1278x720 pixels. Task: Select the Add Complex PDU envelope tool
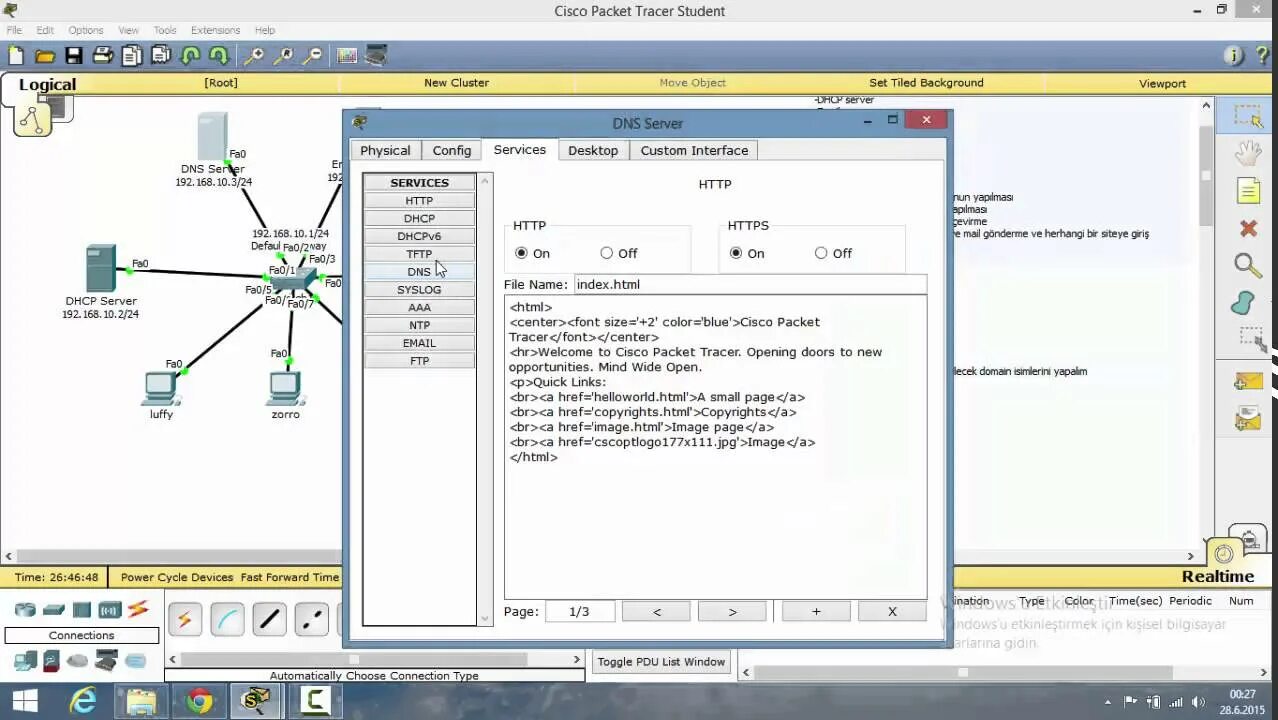coord(1248,418)
